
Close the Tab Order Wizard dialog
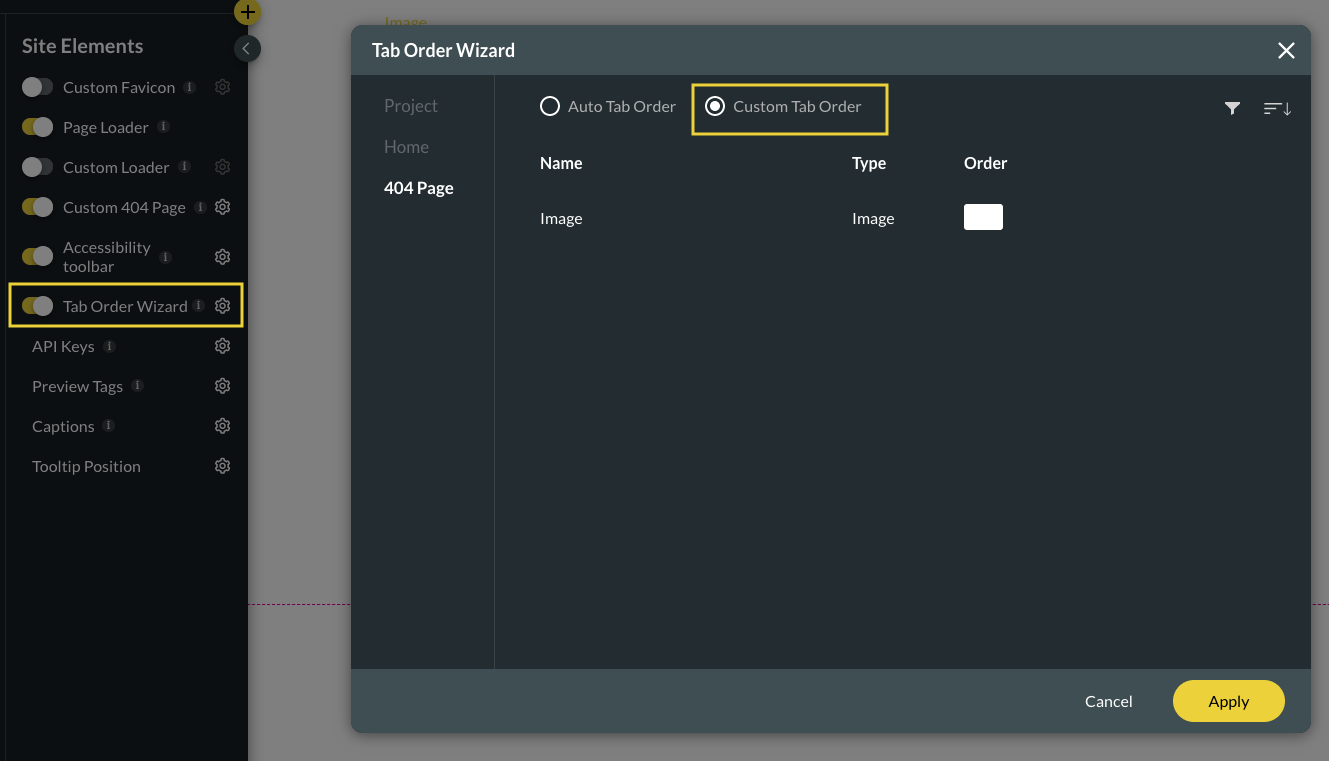pos(1286,51)
